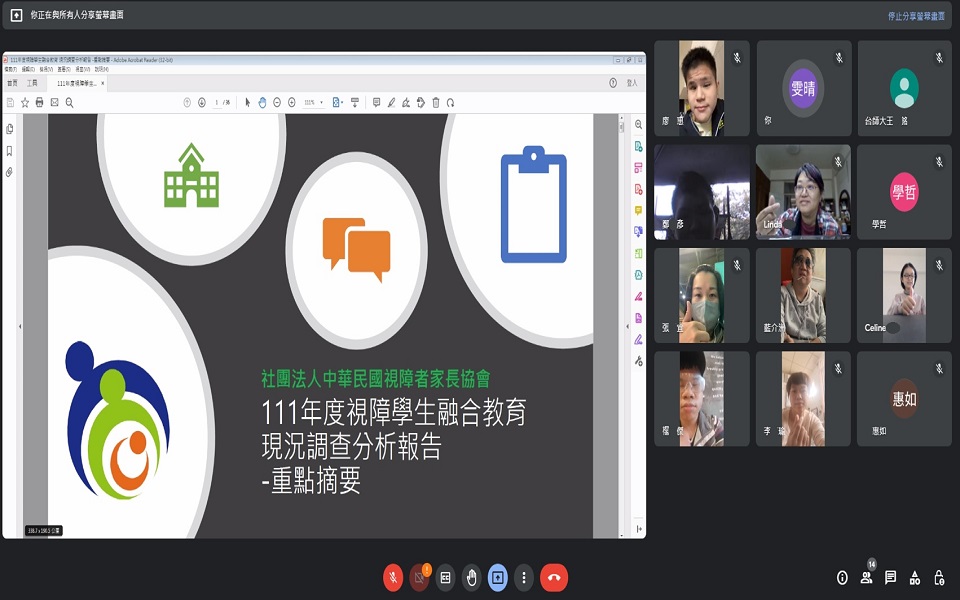
Task: Switch to the 首頁 tab in Acrobat
Action: tap(12, 83)
